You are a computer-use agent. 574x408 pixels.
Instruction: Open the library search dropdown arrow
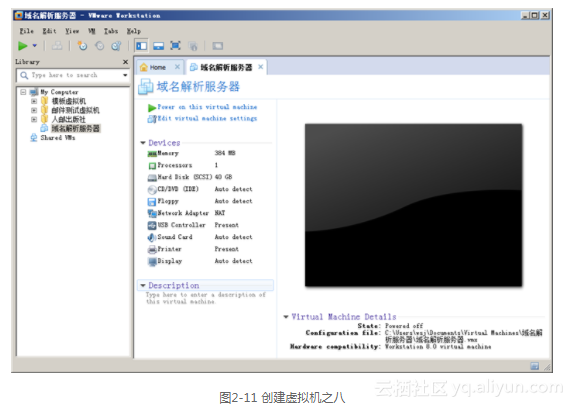(125, 75)
